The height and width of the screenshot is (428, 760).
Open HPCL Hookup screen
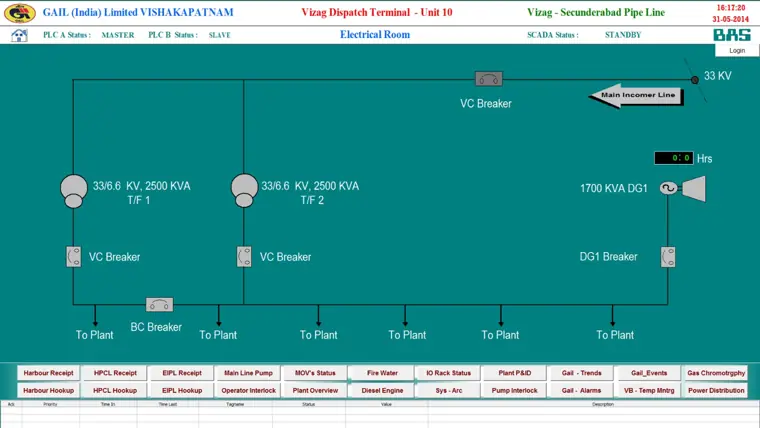(115, 391)
